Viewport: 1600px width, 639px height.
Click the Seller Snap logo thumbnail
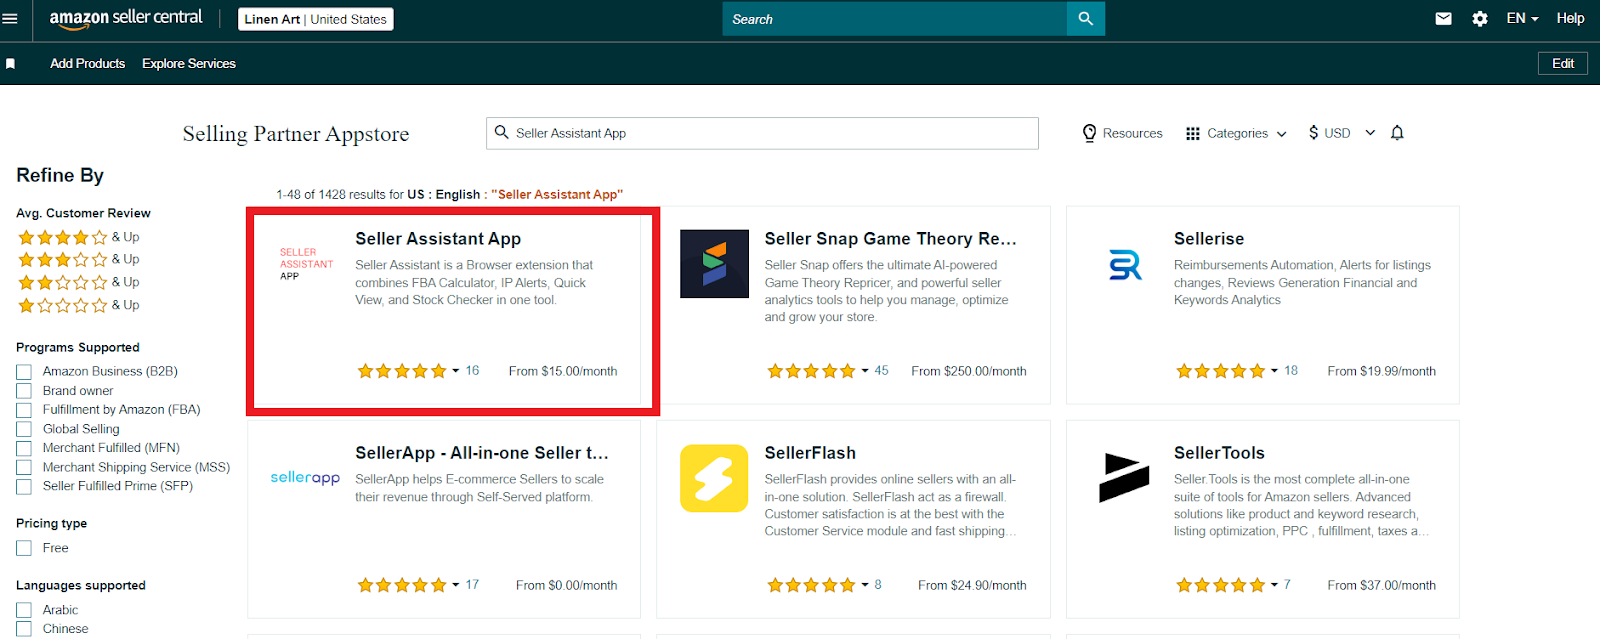coord(714,264)
